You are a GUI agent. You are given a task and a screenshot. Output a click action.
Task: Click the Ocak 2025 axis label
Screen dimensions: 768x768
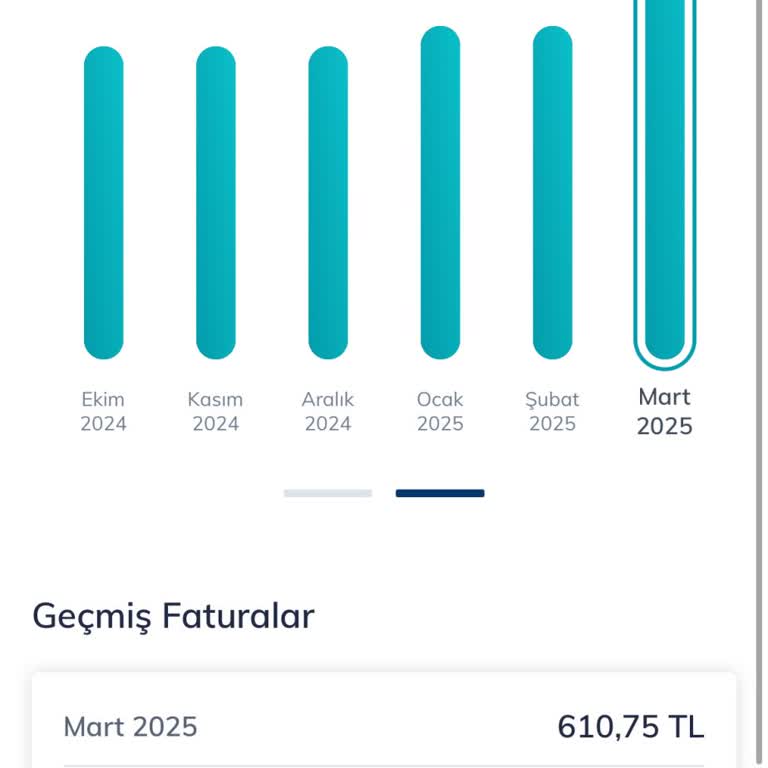(440, 411)
